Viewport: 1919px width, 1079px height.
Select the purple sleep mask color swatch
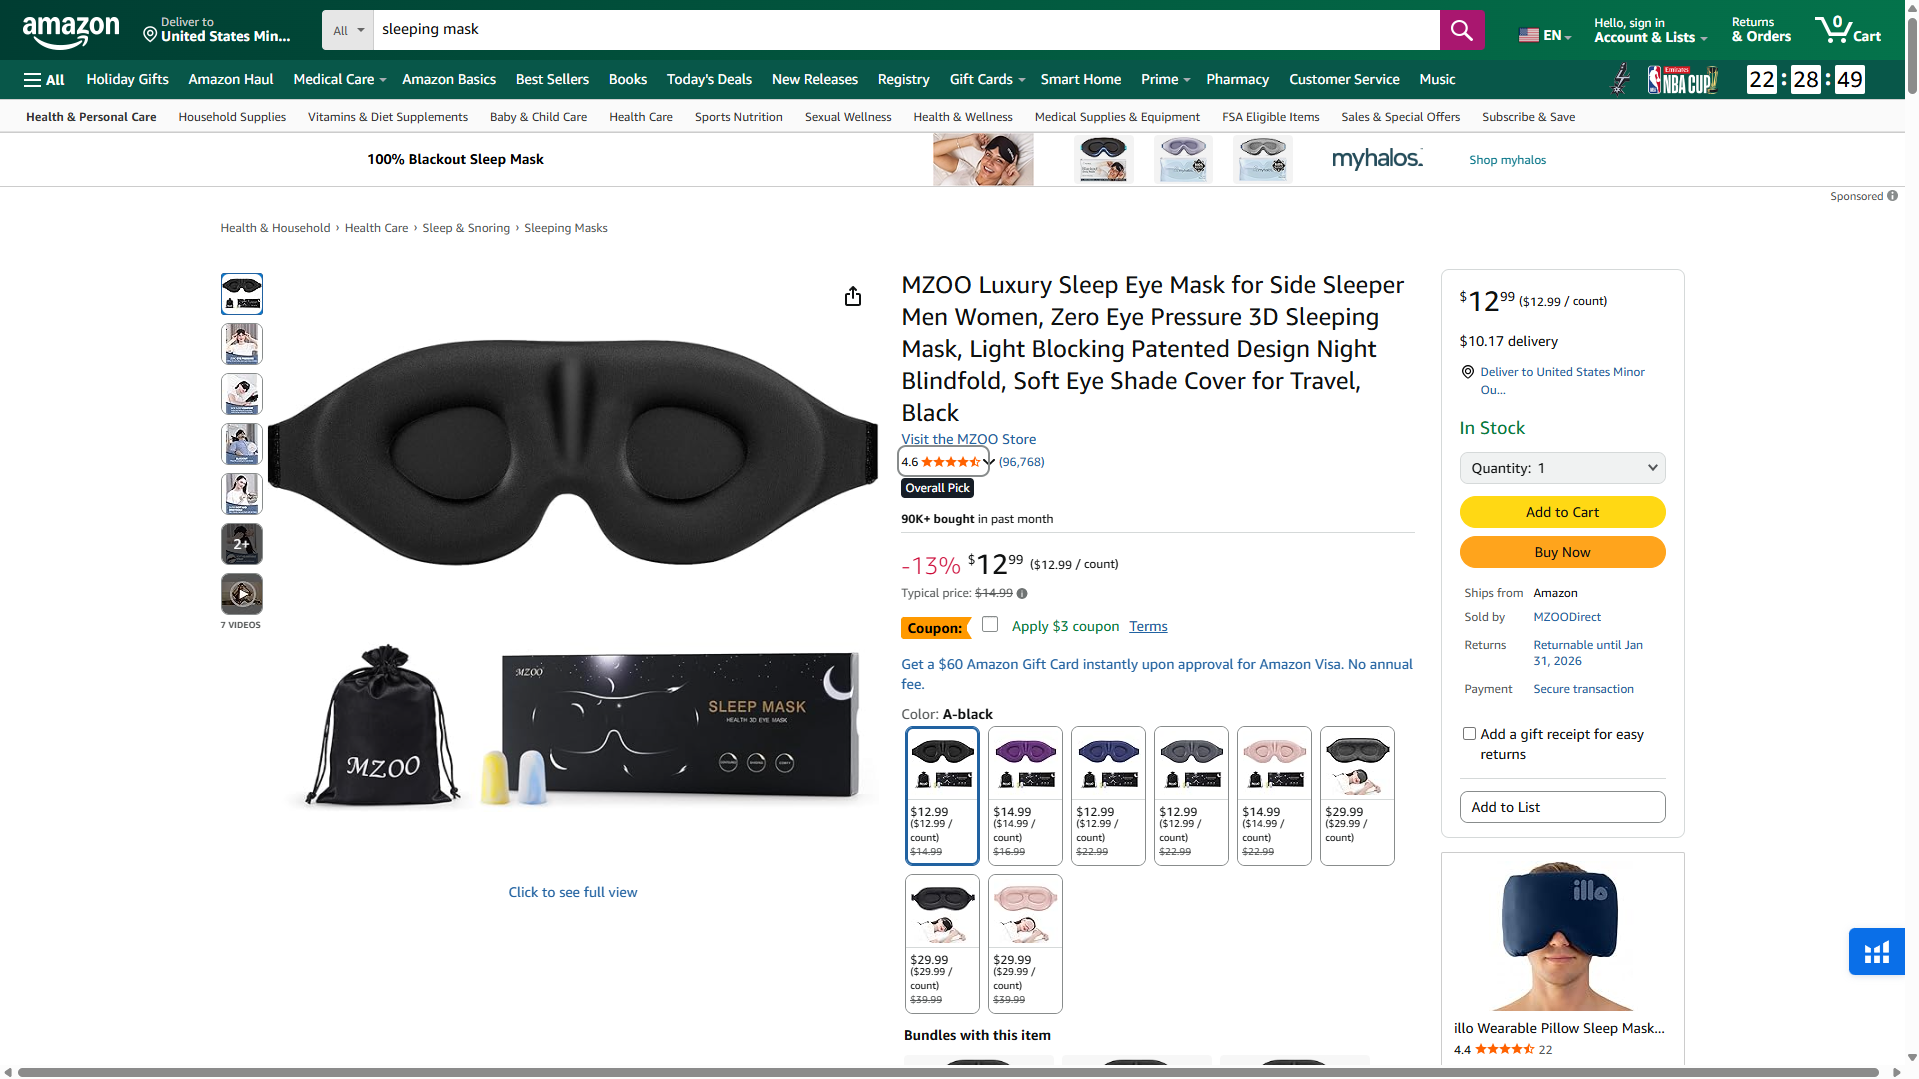coord(1024,761)
